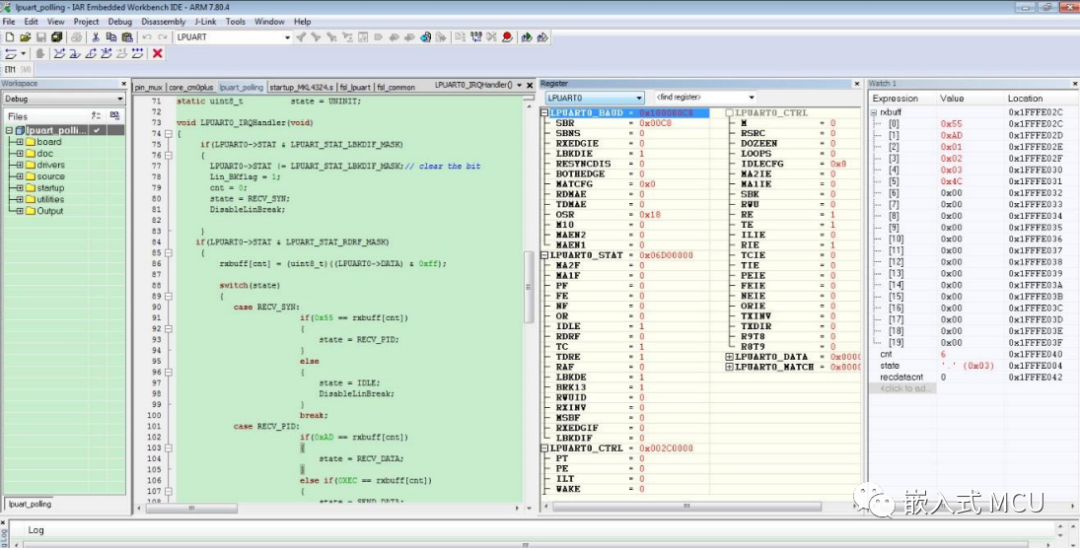The image size is (1080, 550).
Task: Click the Paste clipboard icon
Action: 127,37
